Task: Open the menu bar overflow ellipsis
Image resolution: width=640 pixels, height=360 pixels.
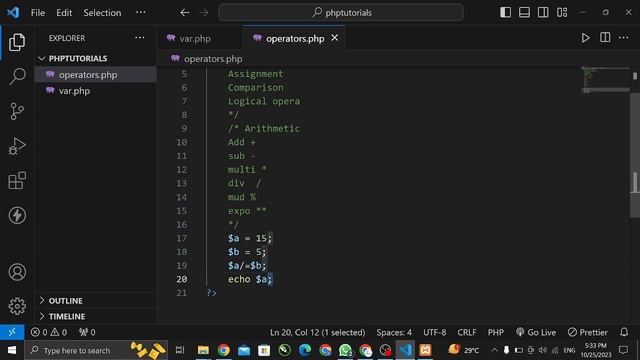Action: tap(141, 12)
